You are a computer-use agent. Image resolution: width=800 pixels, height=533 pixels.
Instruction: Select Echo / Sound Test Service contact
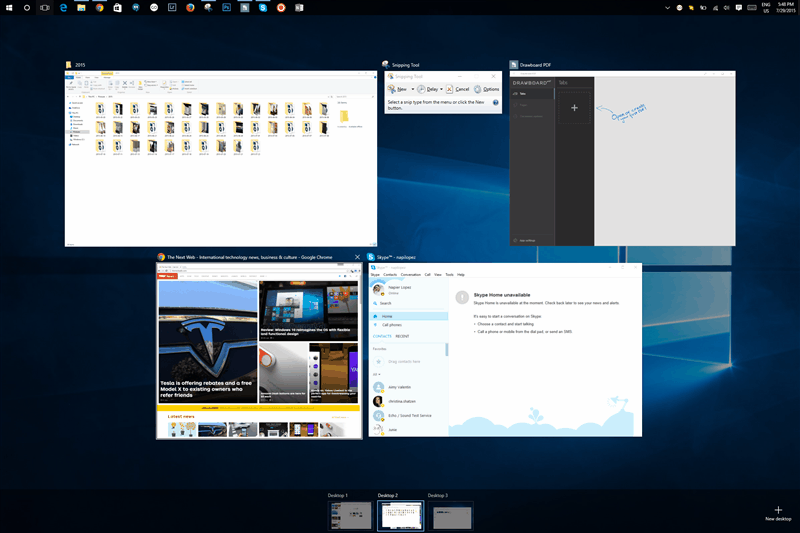click(x=408, y=416)
